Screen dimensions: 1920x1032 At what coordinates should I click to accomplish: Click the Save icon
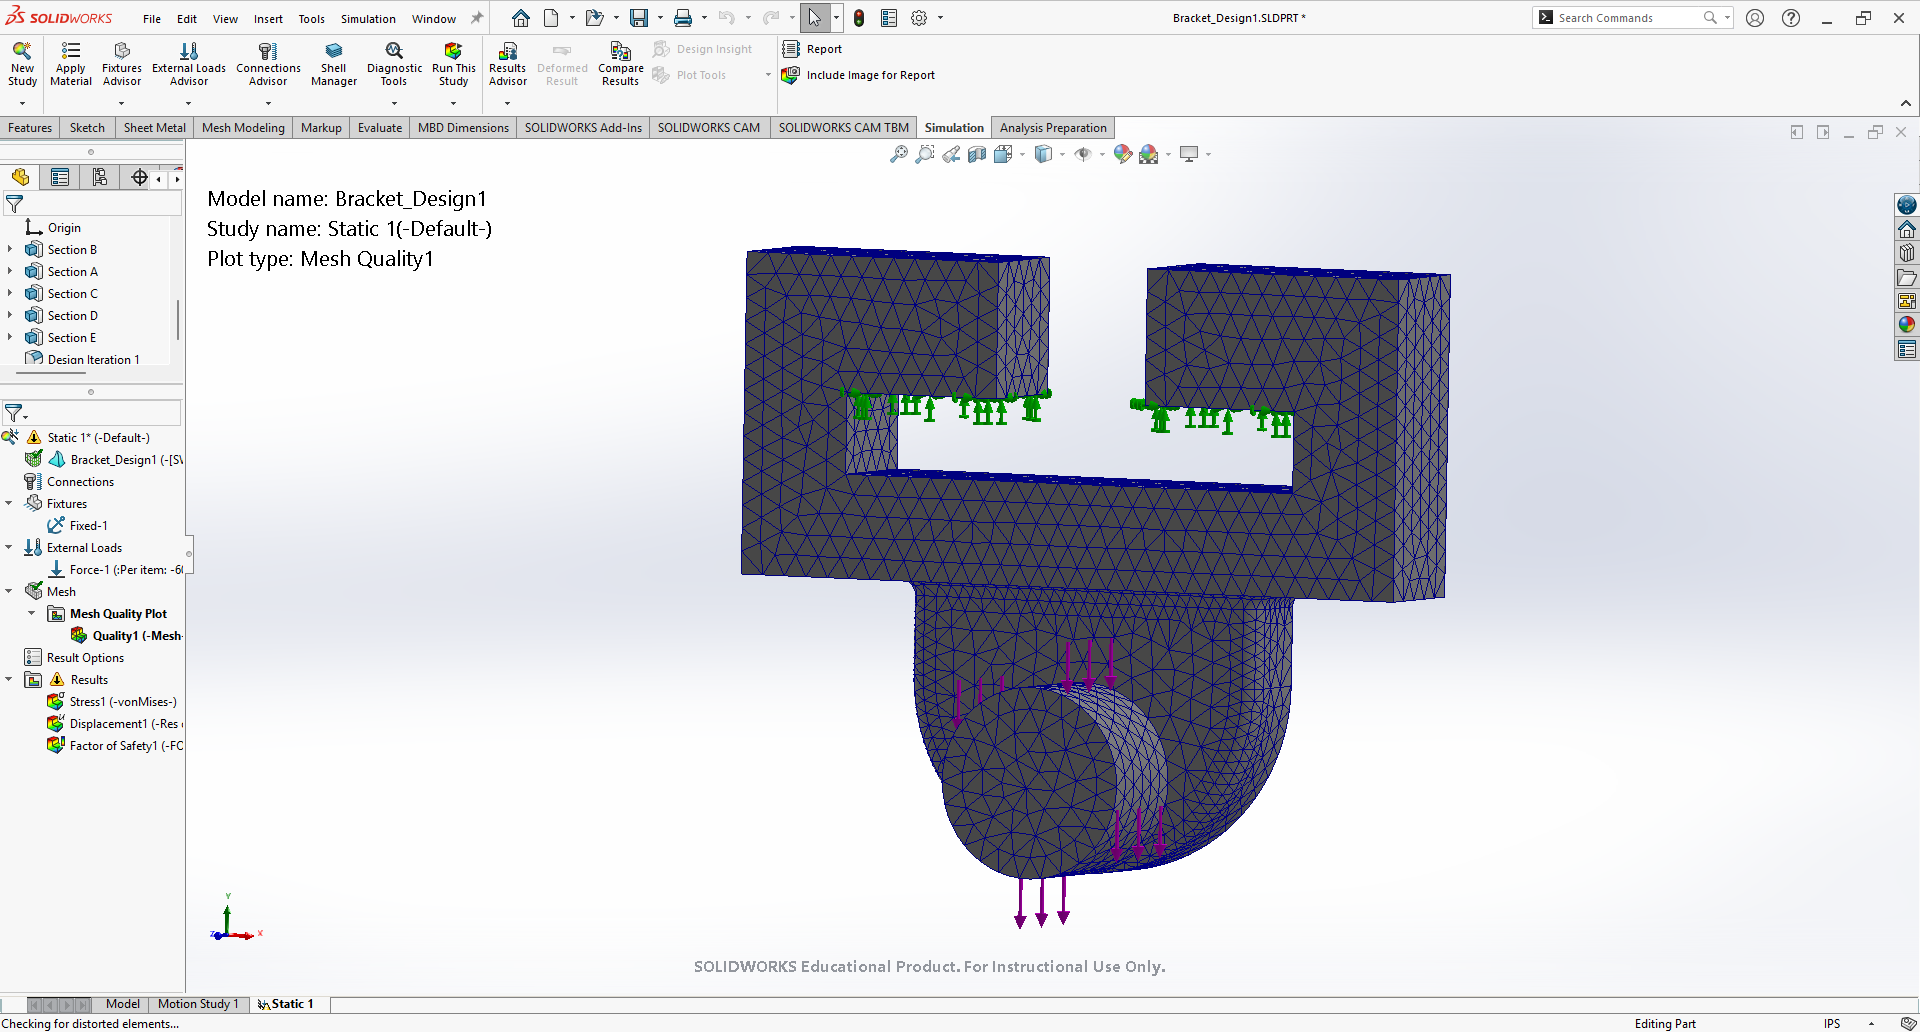click(638, 18)
